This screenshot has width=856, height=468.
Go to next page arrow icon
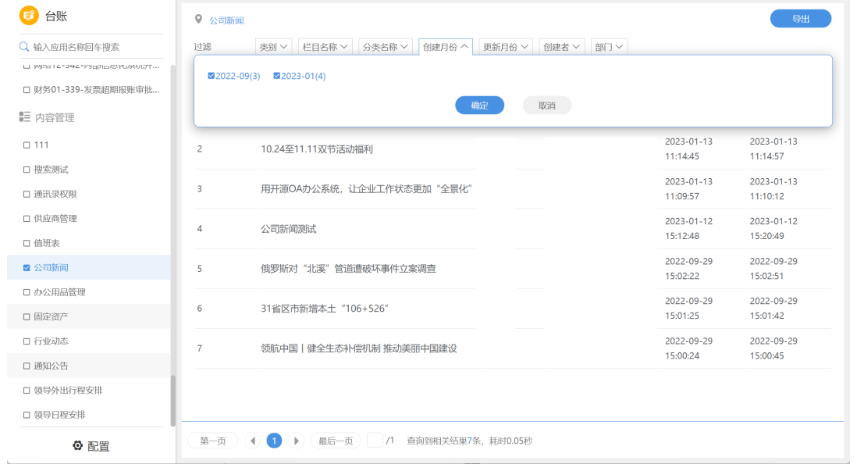296,441
